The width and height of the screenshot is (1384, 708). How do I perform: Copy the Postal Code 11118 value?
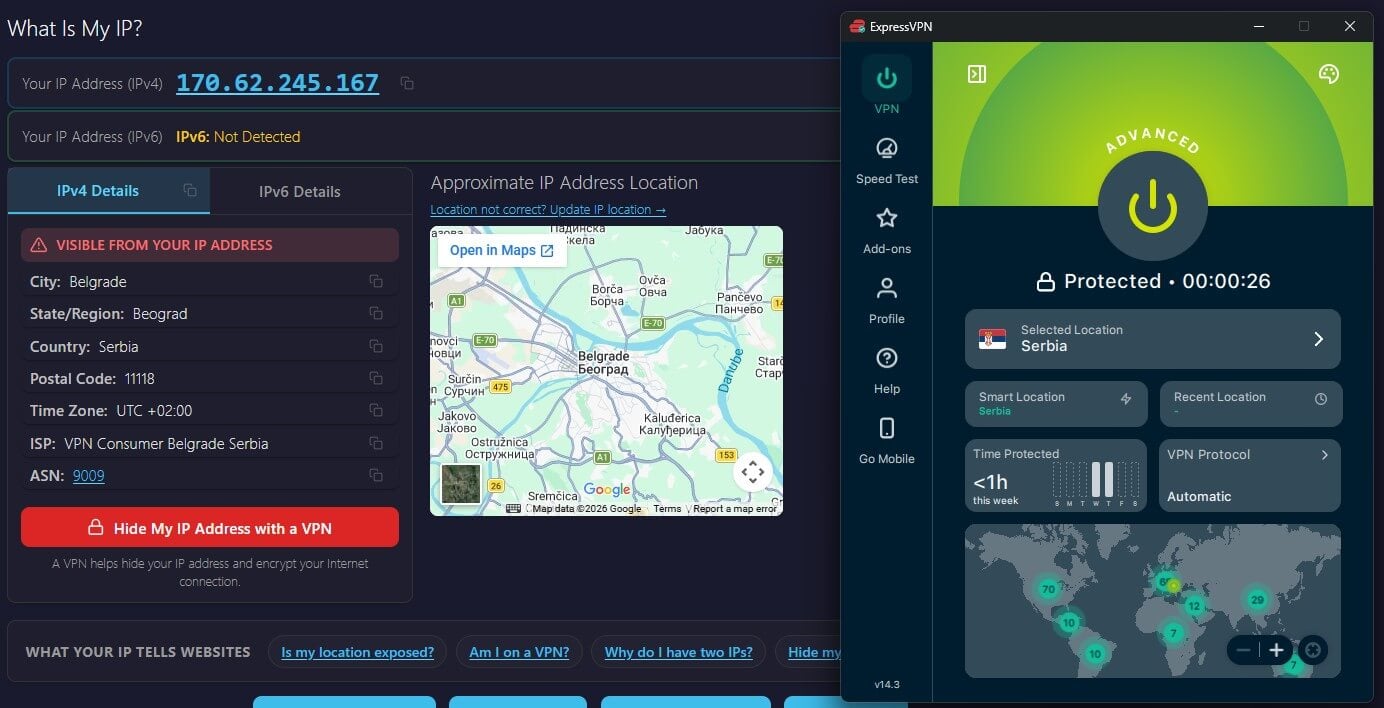376,378
